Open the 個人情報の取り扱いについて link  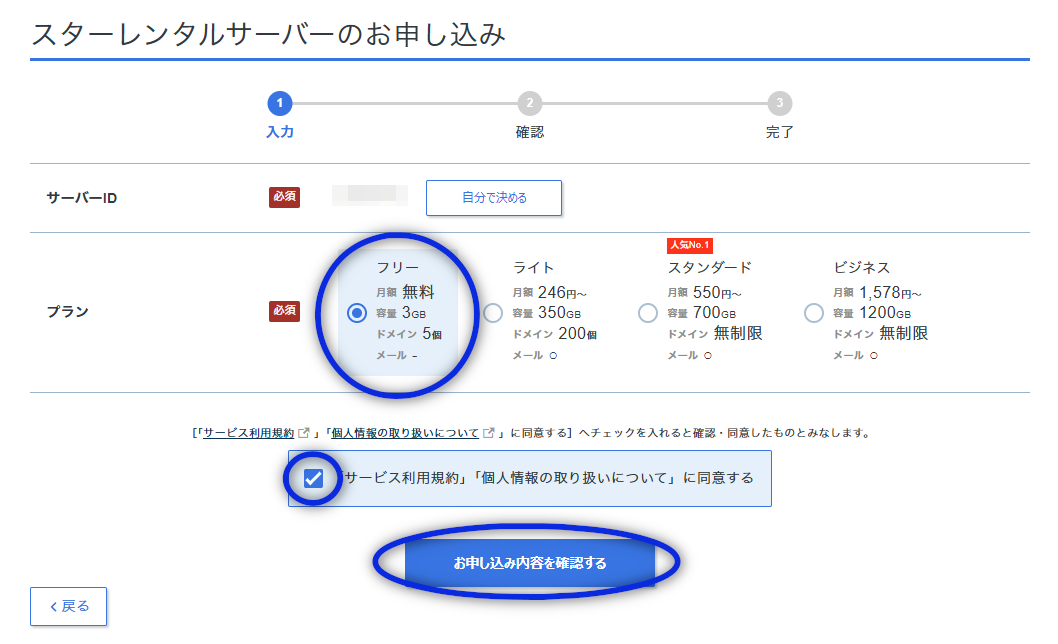point(405,433)
